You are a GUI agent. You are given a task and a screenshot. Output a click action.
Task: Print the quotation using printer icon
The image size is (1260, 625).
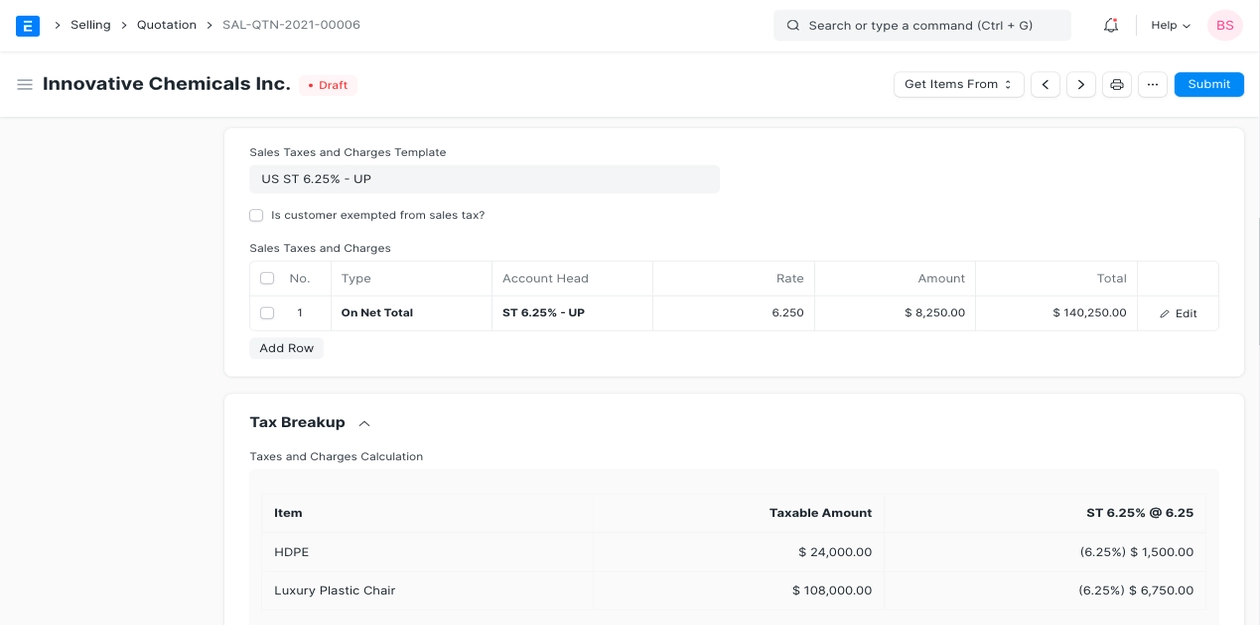pyautogui.click(x=1117, y=85)
